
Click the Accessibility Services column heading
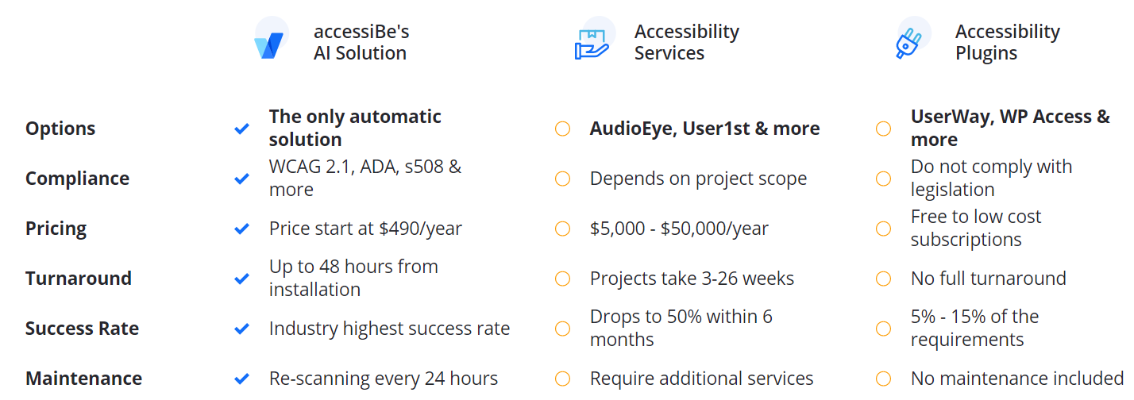pyautogui.click(x=686, y=43)
